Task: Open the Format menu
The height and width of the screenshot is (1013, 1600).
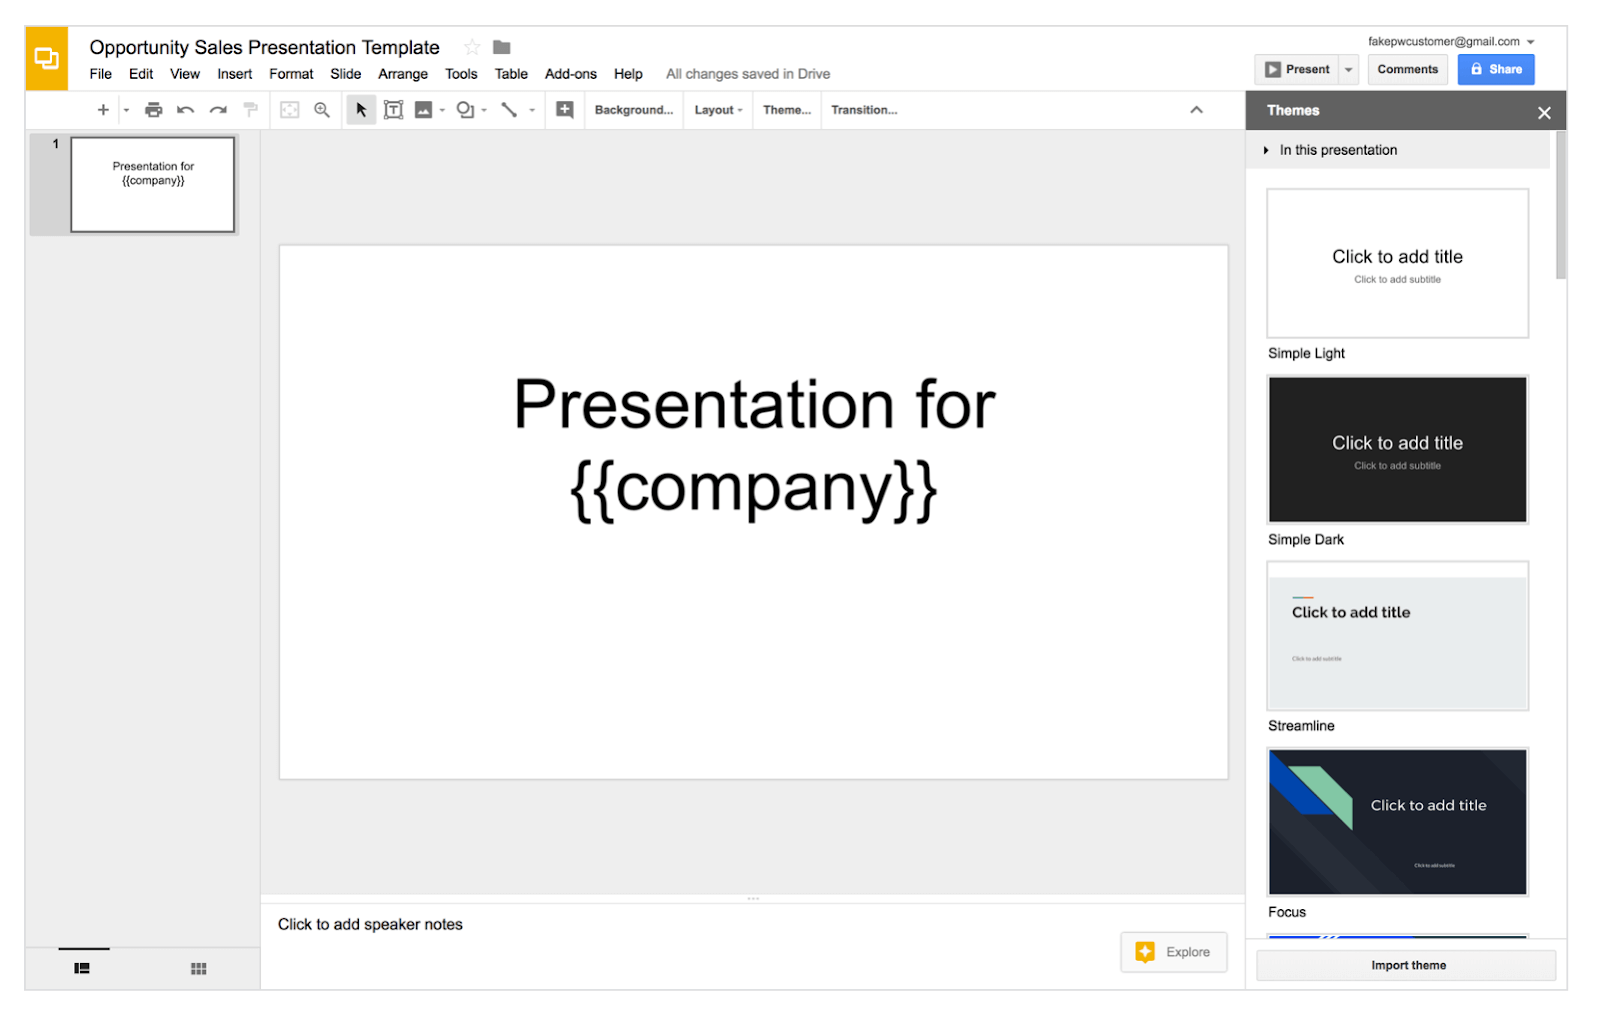Action: (x=291, y=74)
